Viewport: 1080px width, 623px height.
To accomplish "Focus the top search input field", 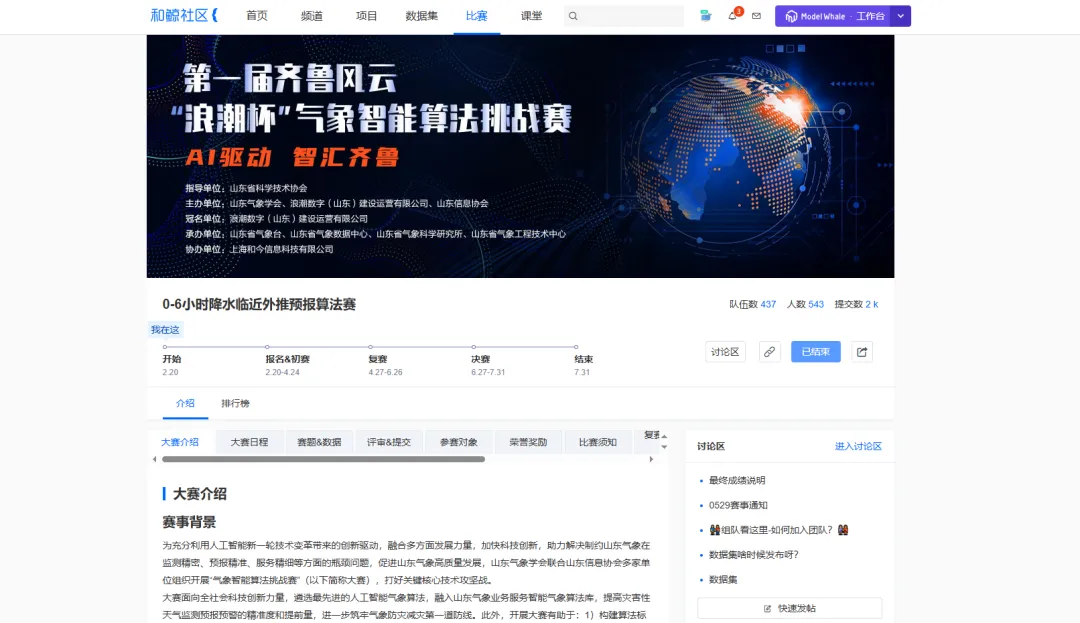I will 623,16.
